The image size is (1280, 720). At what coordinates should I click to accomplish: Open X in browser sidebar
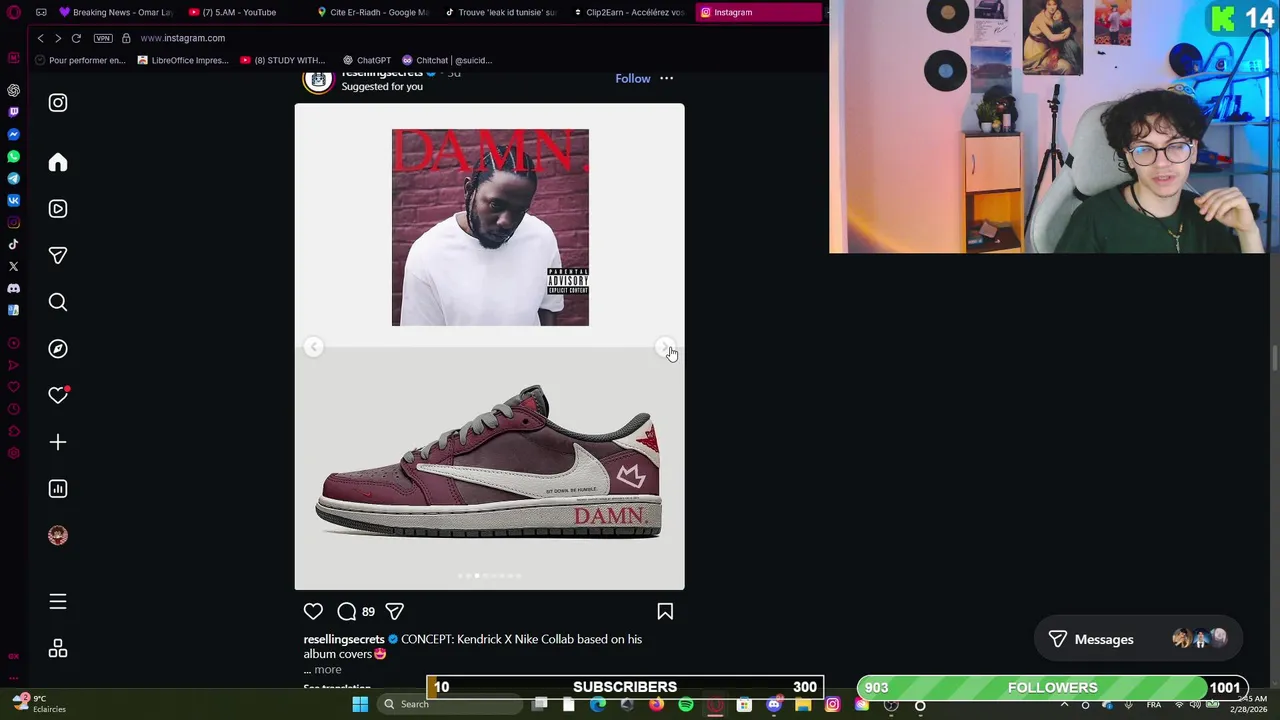(x=13, y=266)
